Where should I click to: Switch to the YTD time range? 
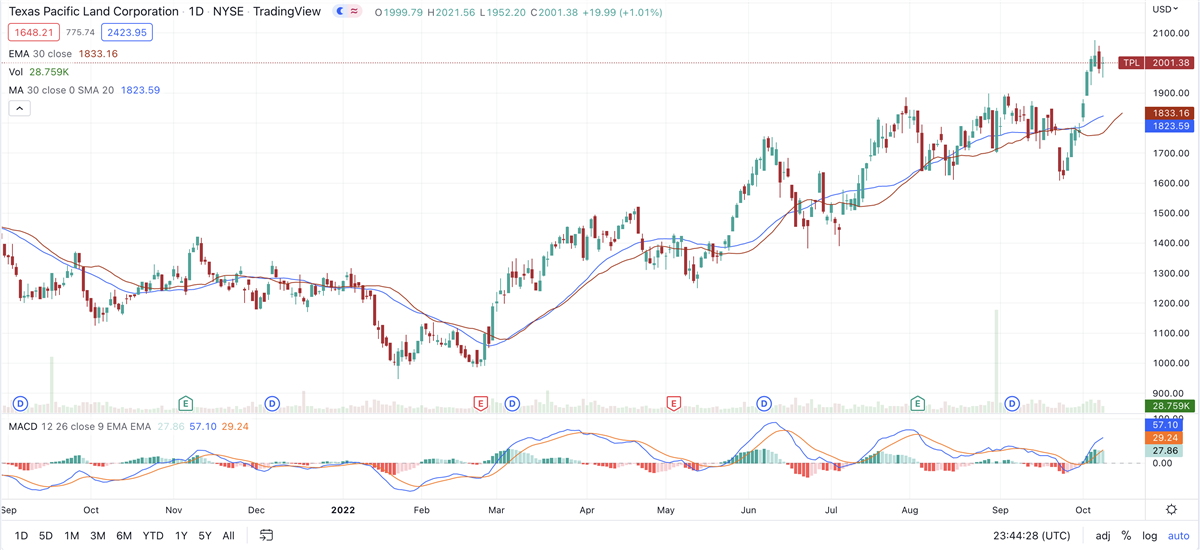[x=153, y=535]
